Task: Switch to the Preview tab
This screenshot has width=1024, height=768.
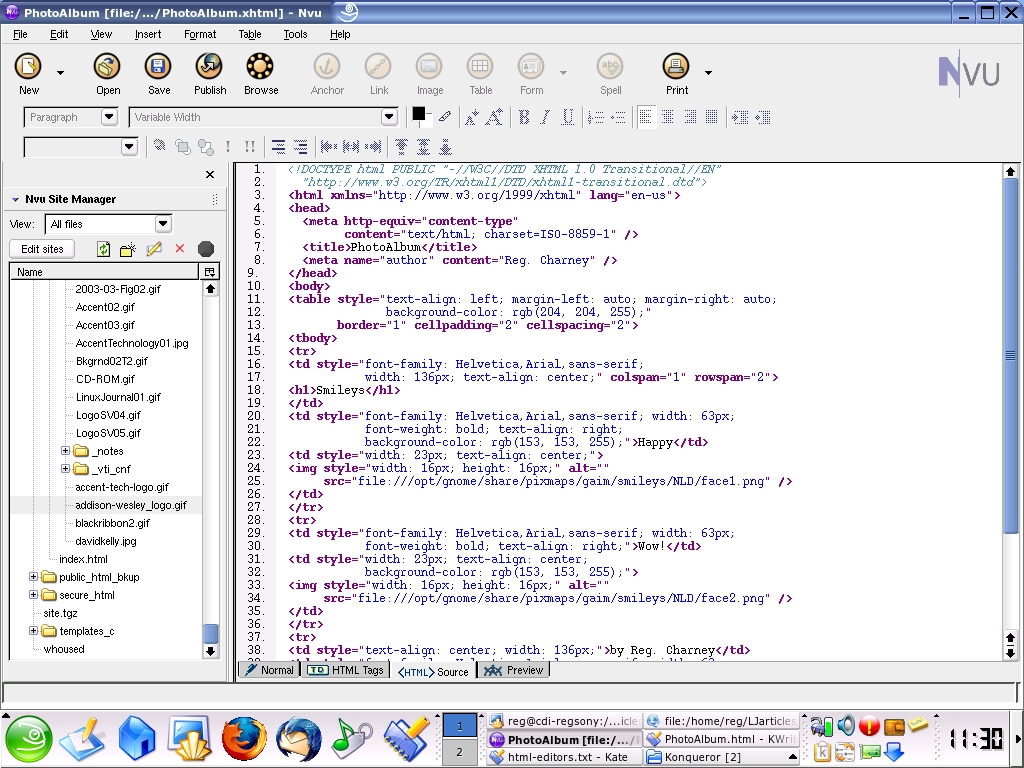Action: [x=514, y=670]
